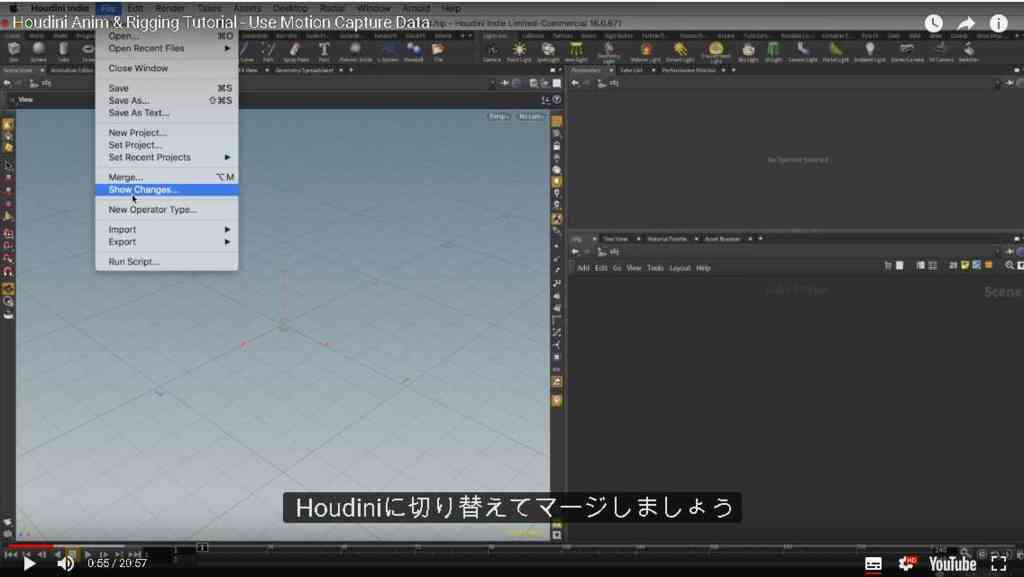Select the highlighted Show Changes... entry

pyautogui.click(x=167, y=189)
